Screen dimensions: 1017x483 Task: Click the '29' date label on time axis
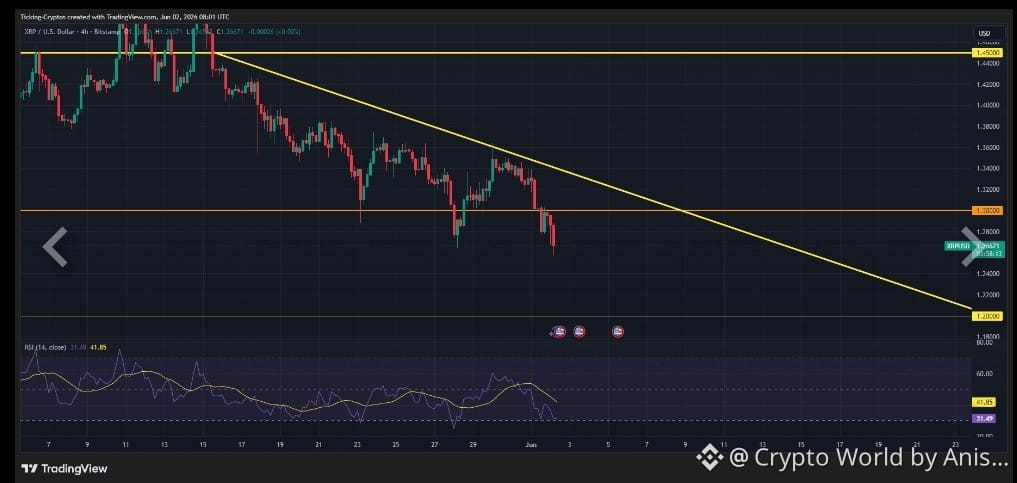[x=473, y=445]
